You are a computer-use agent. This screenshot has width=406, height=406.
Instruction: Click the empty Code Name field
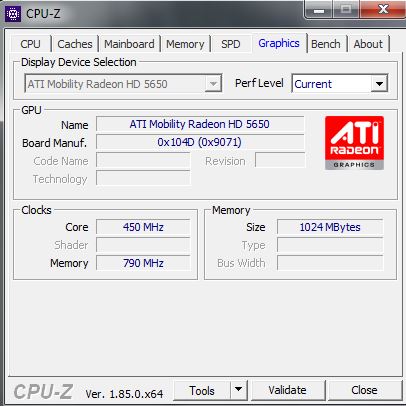click(143, 160)
